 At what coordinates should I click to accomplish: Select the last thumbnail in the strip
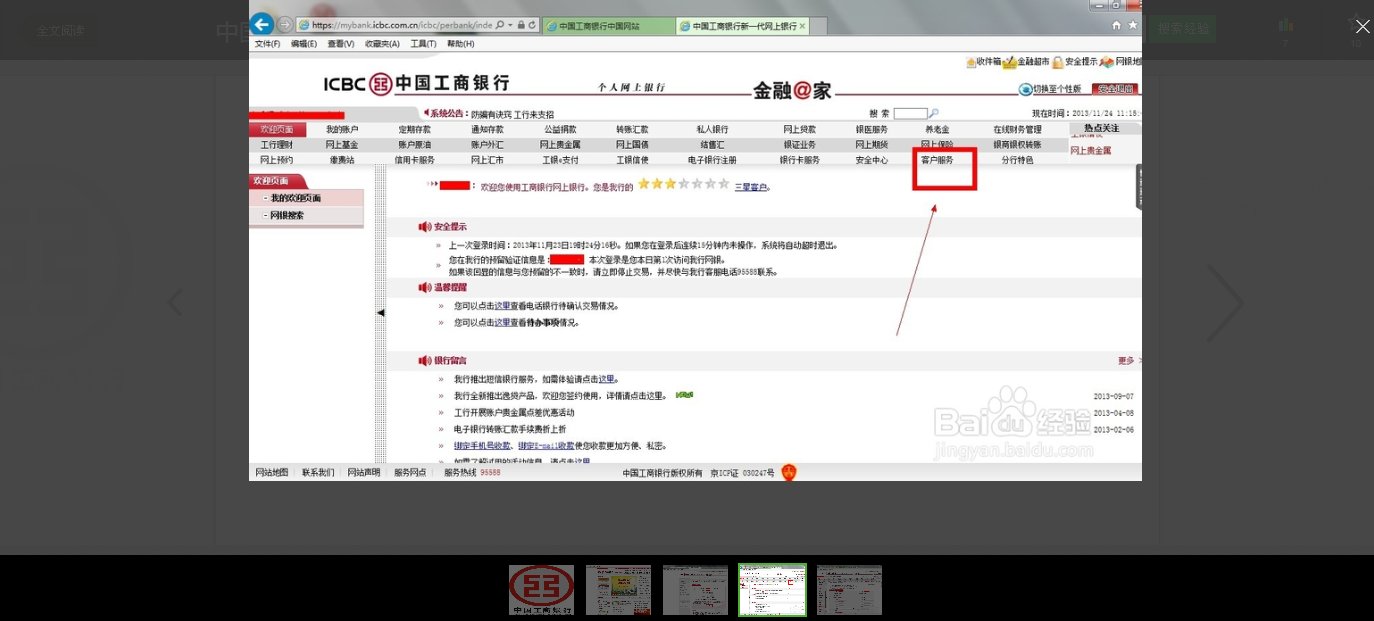[x=849, y=590]
